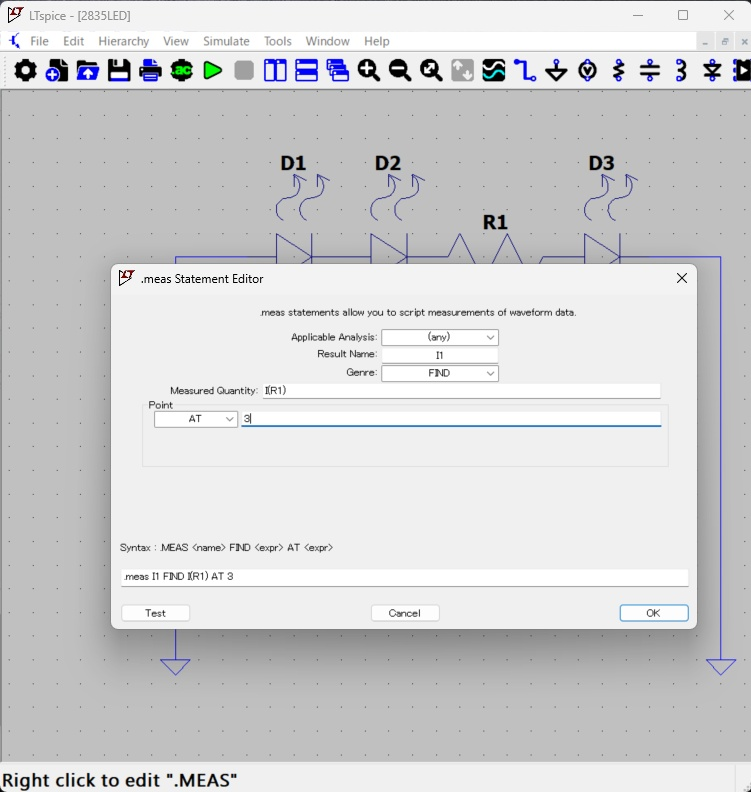The image size is (751, 792).
Task: Tile windows horizontally icon
Action: tap(307, 70)
